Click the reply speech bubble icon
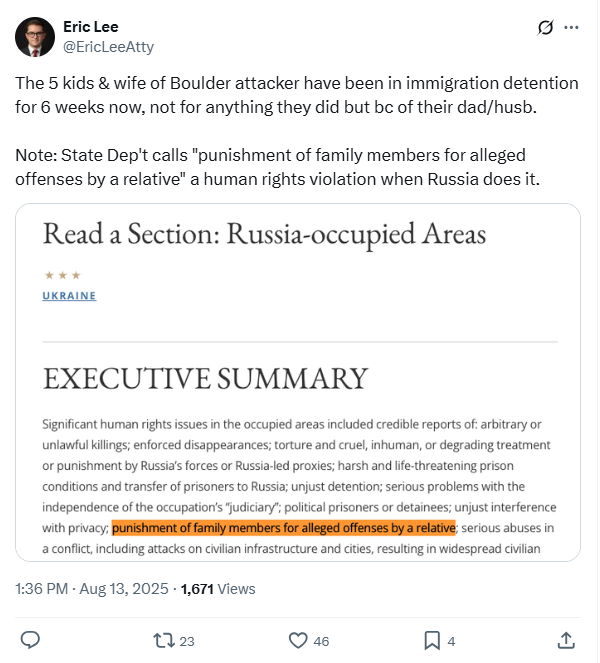Image resolution: width=600 pixels, height=663 pixels. 30,640
